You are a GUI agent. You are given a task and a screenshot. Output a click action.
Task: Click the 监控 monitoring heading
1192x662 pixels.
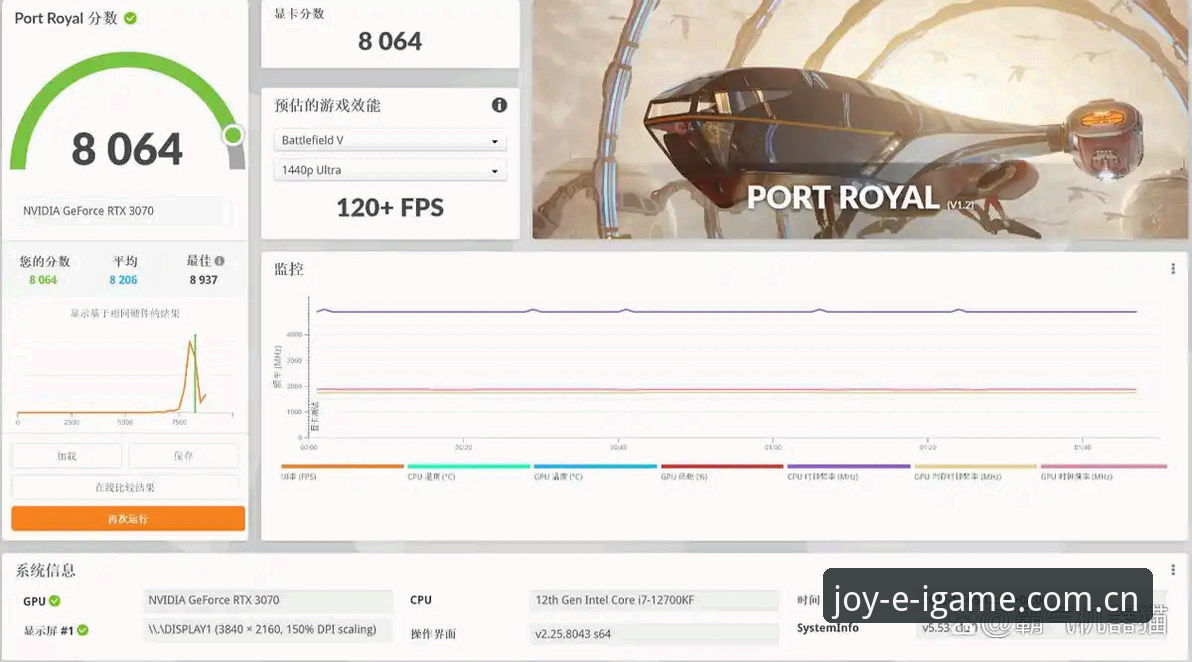click(x=289, y=268)
